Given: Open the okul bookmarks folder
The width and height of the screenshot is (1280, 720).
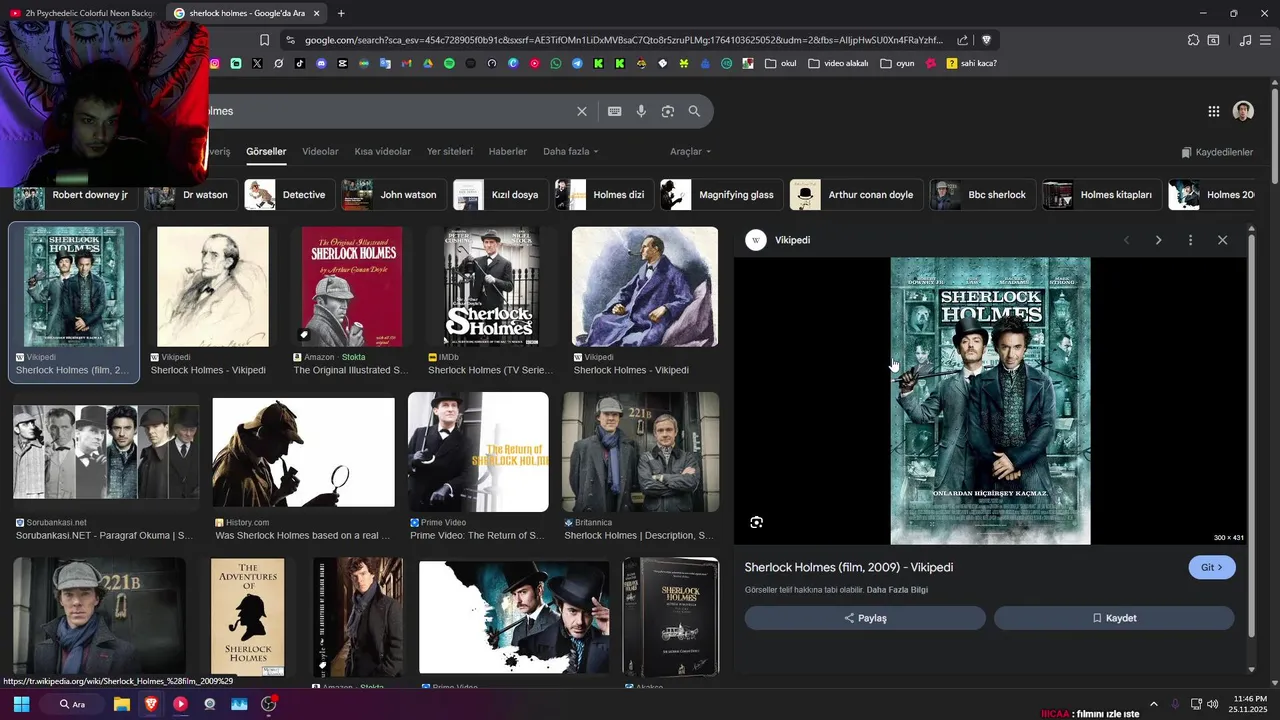Looking at the screenshot, I should (x=781, y=63).
